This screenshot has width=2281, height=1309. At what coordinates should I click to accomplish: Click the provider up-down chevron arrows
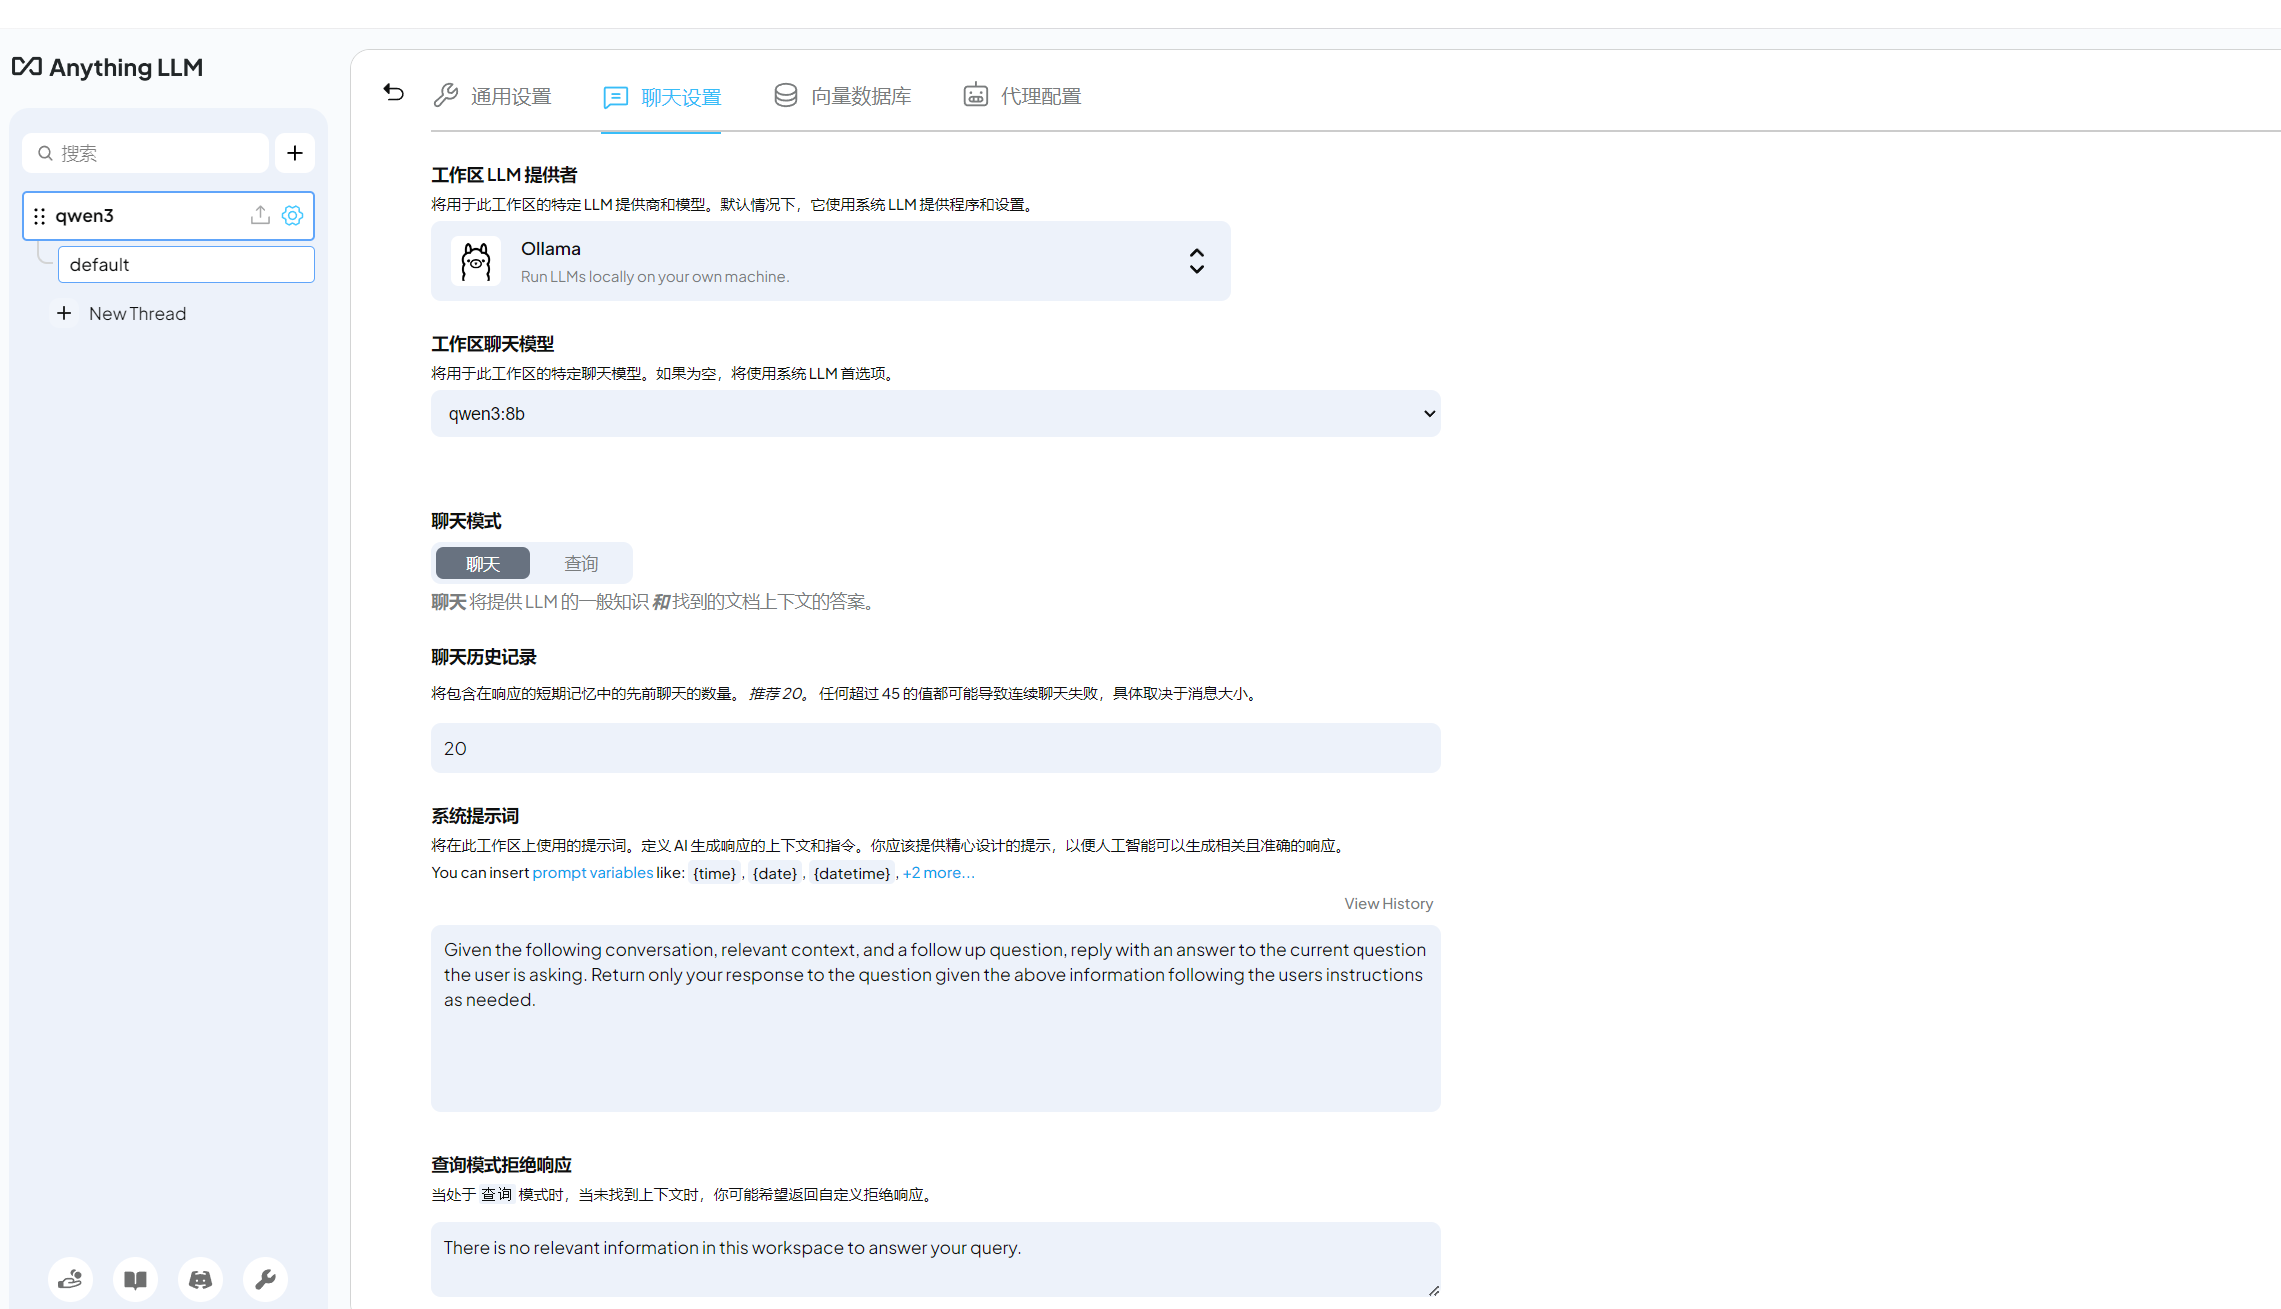[1197, 261]
